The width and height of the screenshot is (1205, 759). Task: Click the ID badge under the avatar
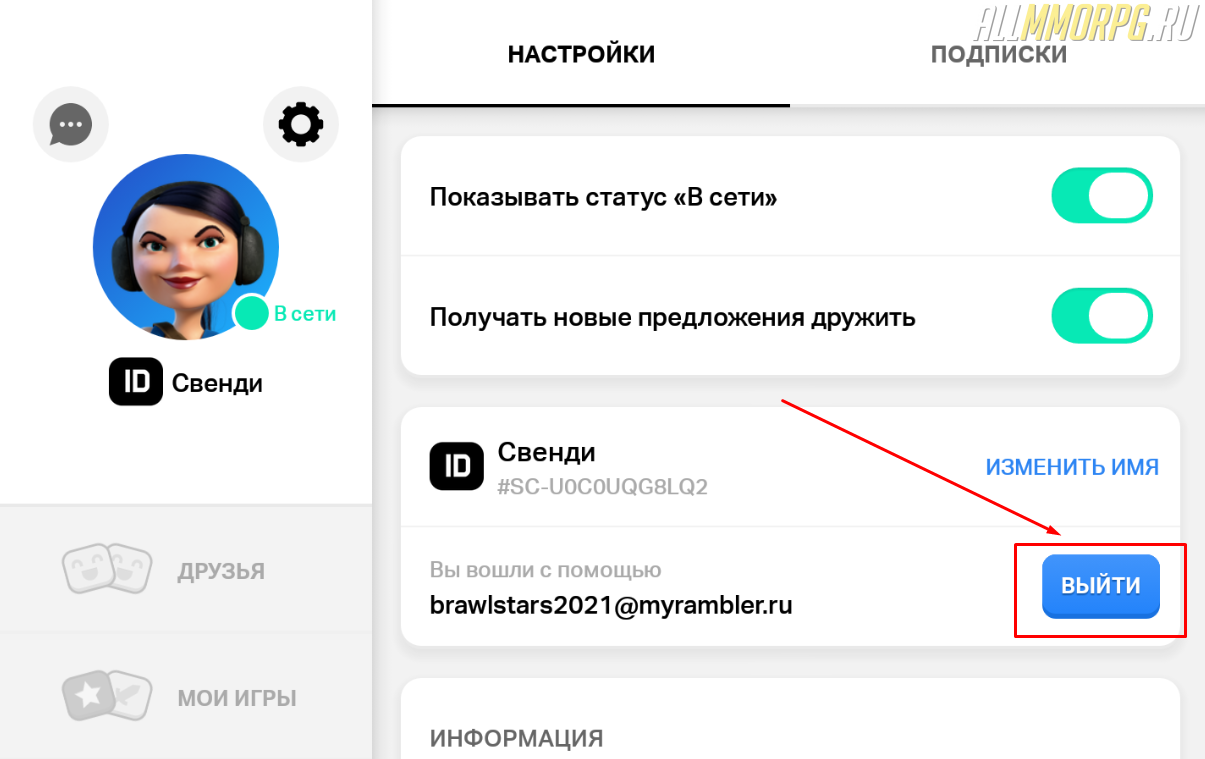(x=135, y=383)
